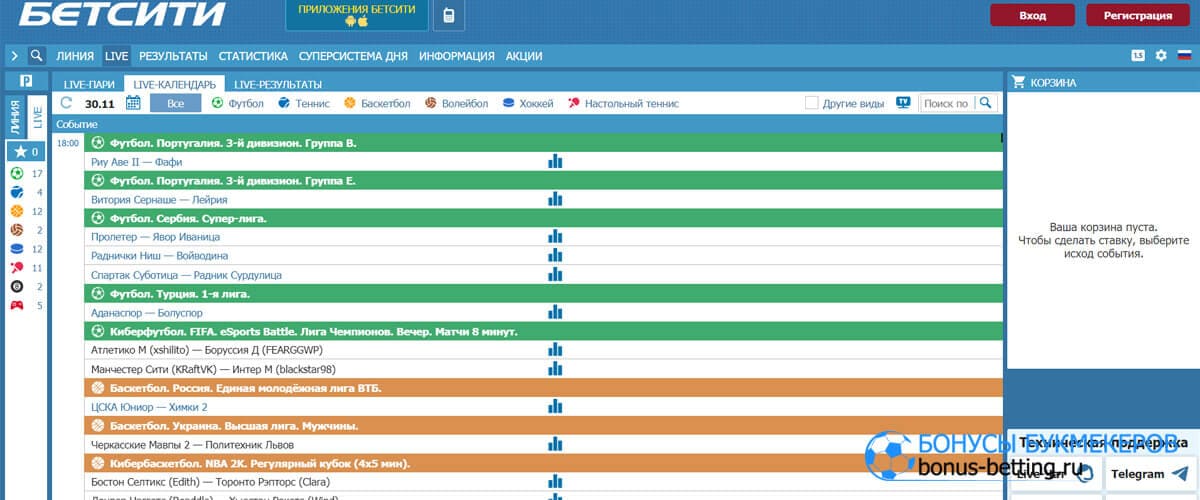Expand the left navigation arrow
This screenshot has width=1200, height=500.
point(15,56)
